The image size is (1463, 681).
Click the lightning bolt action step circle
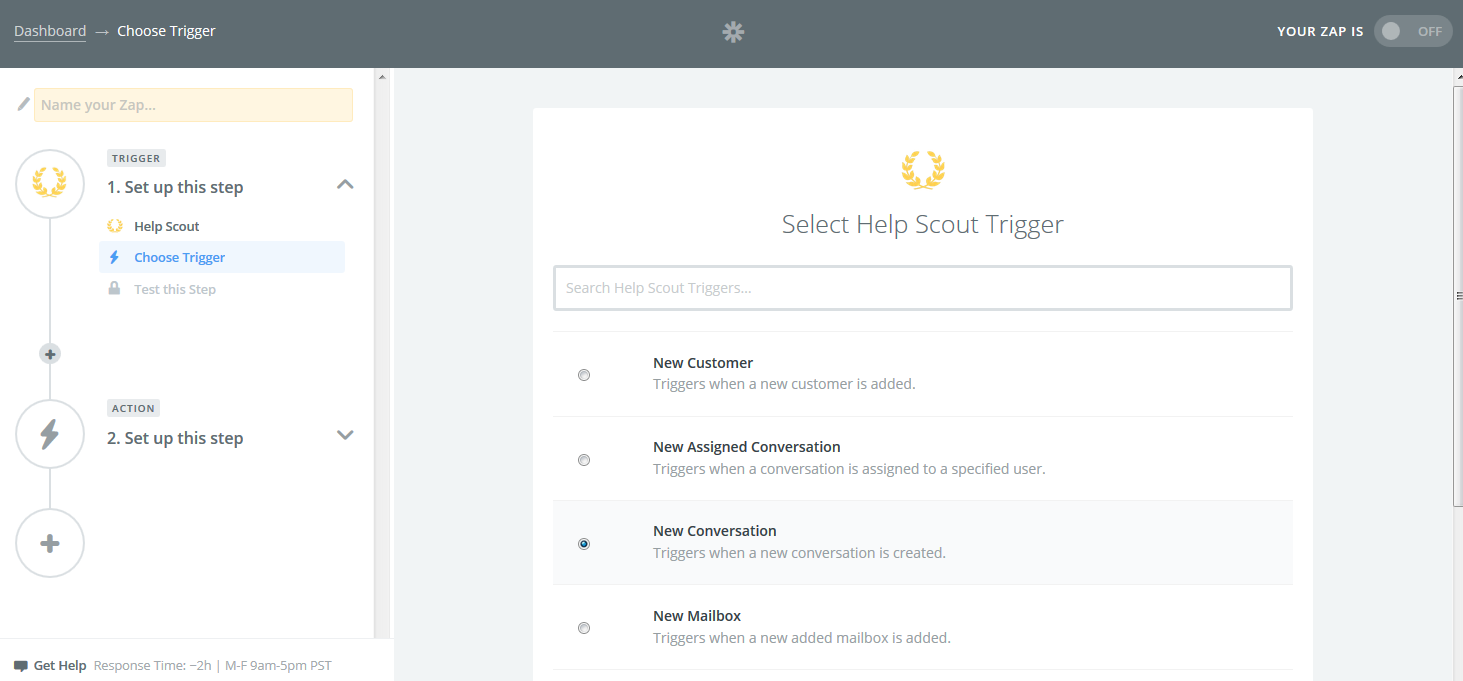click(50, 434)
